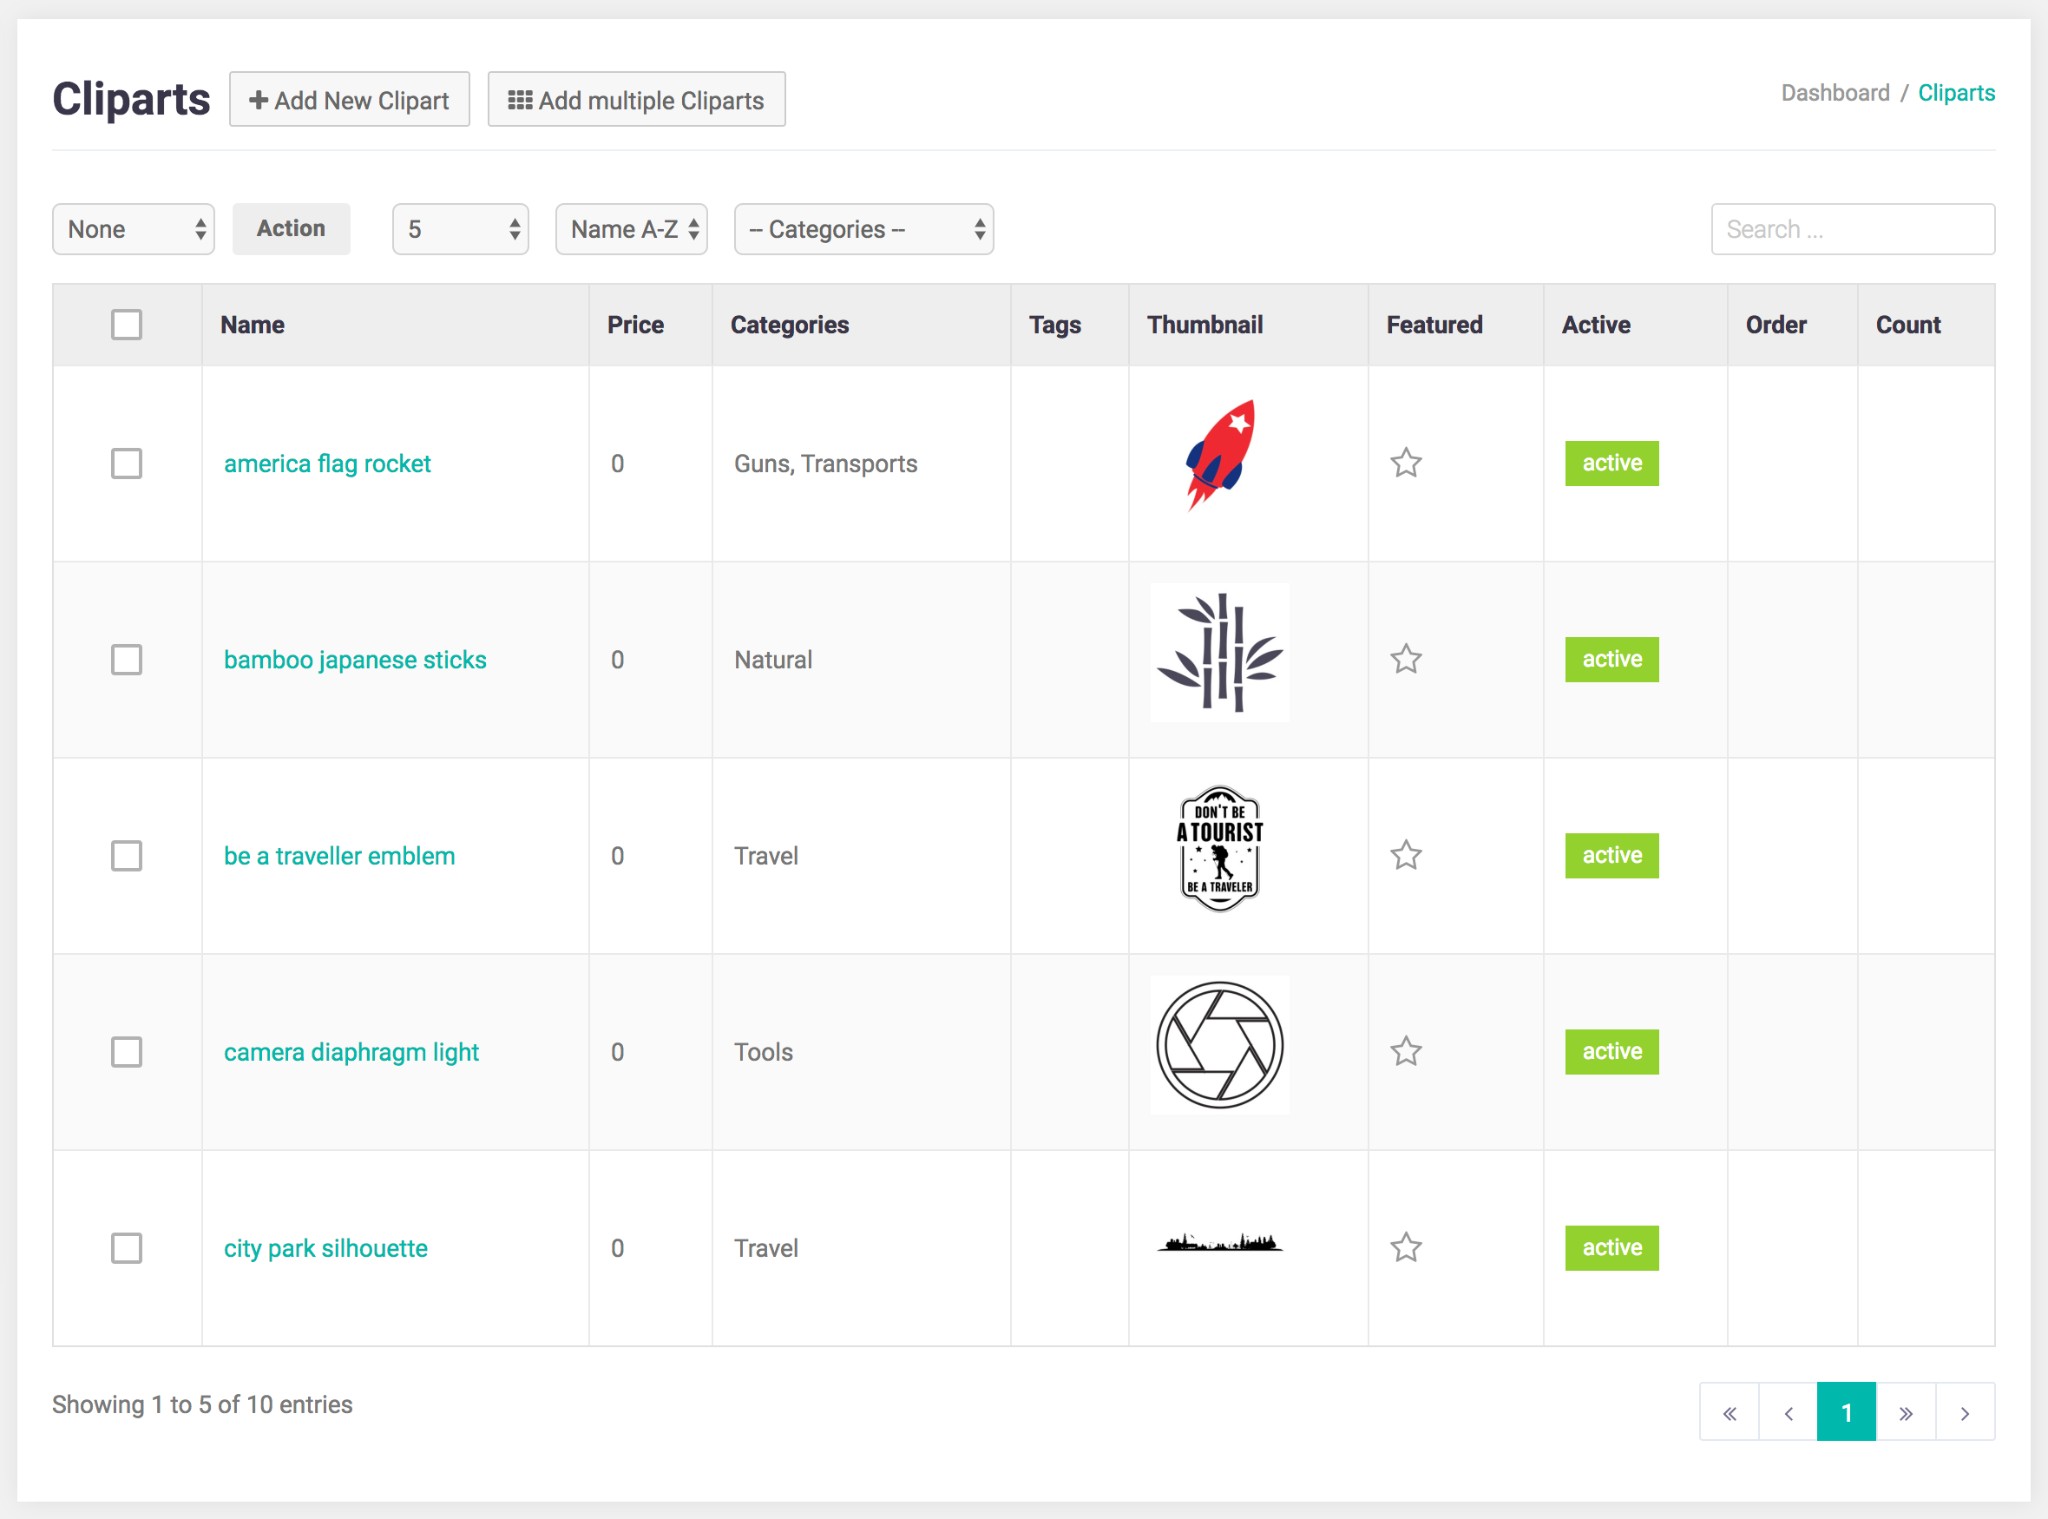Image resolution: width=2048 pixels, height=1519 pixels.
Task: Expand the Categories filter dropdown
Action: 863,229
